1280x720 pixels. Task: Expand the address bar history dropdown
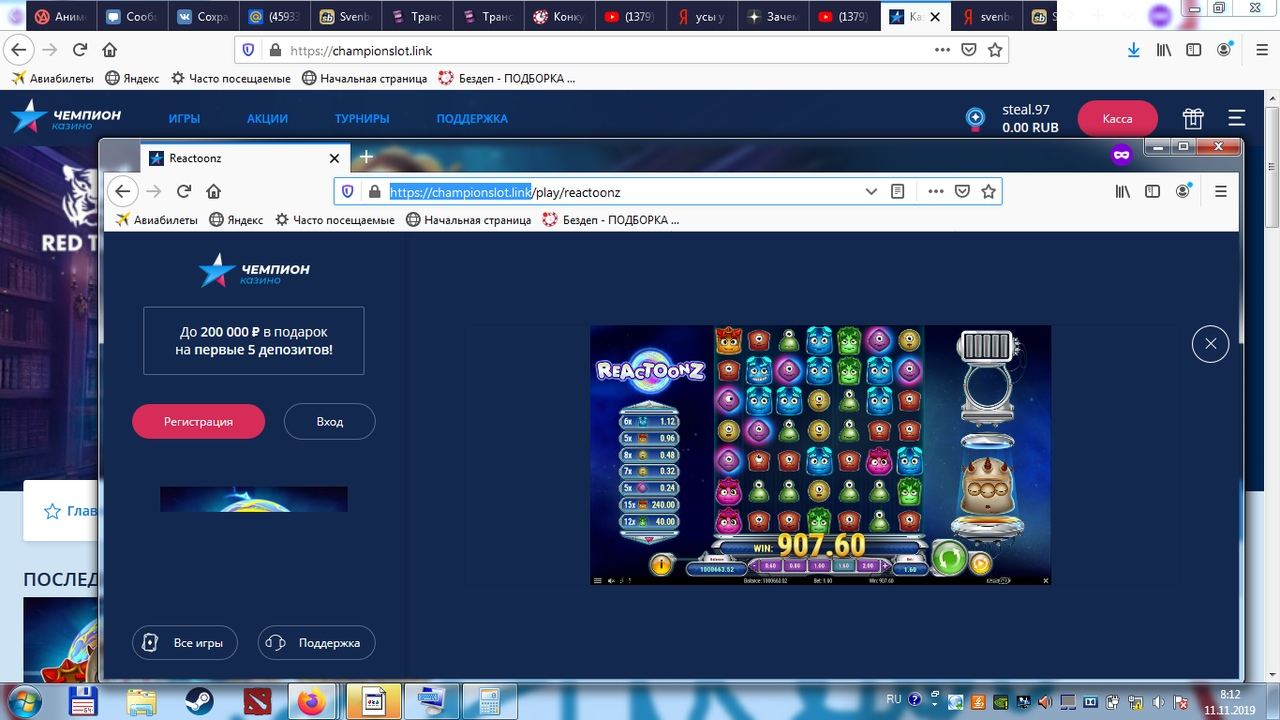tap(871, 191)
